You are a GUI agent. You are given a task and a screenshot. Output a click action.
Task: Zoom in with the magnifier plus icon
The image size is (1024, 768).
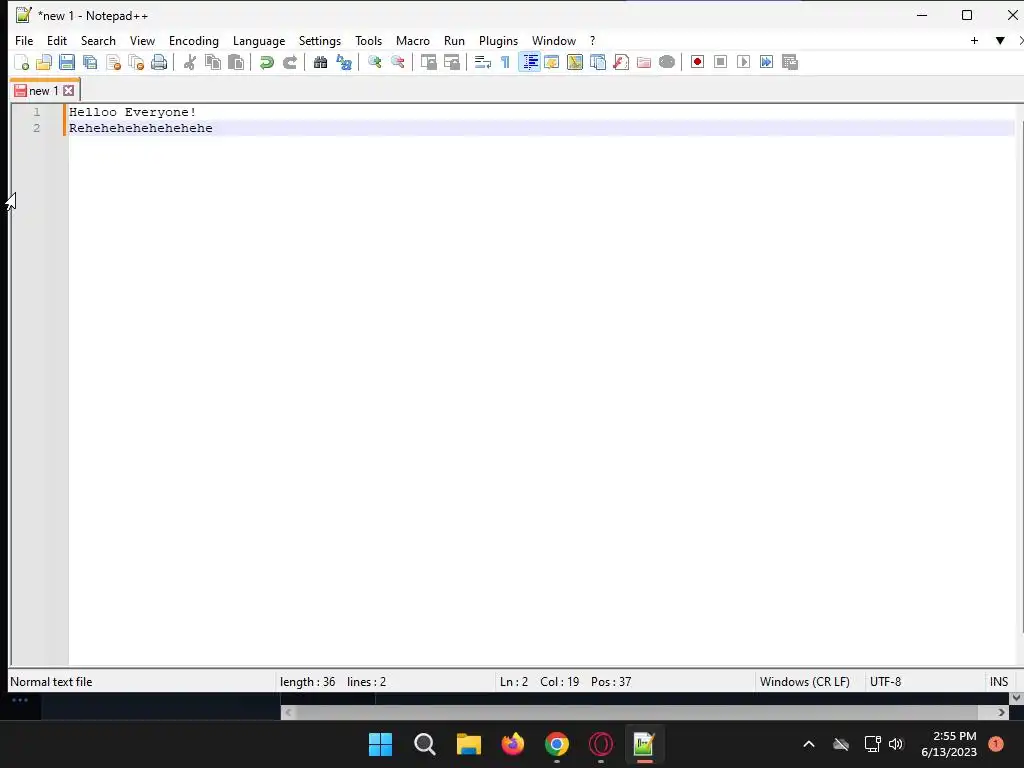374,62
